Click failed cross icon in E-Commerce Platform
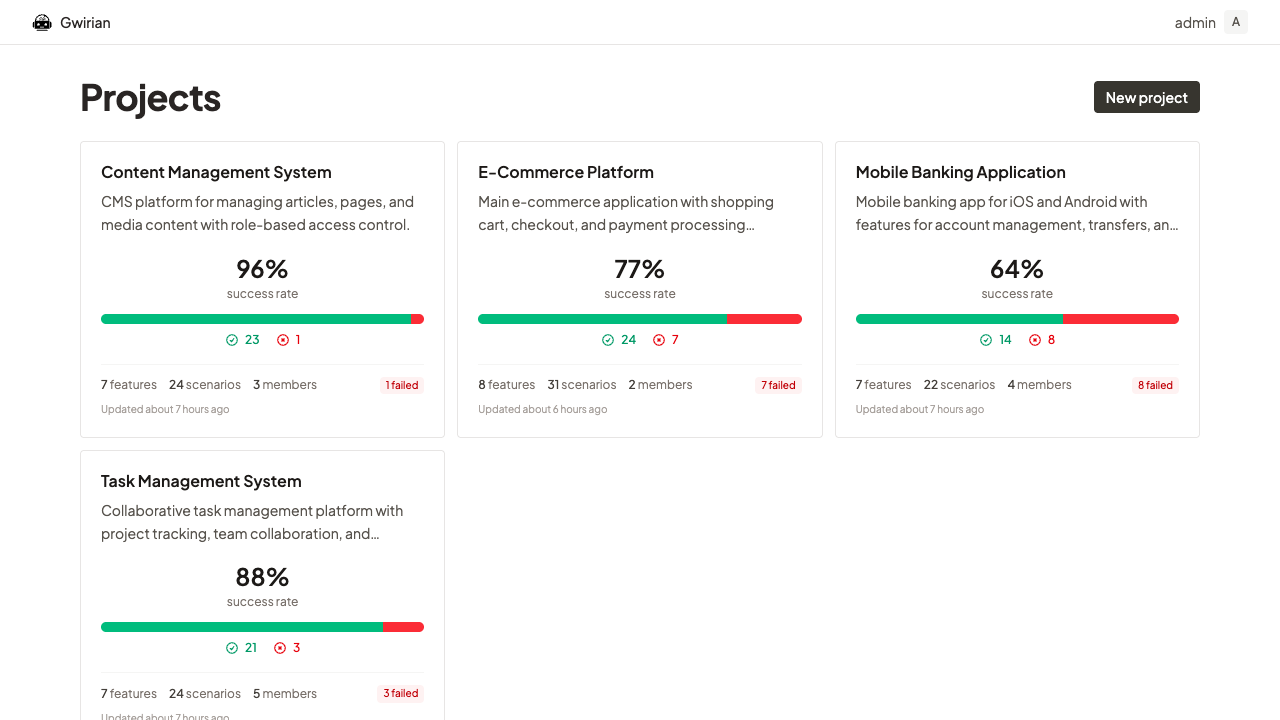This screenshot has width=1280, height=720. point(659,340)
